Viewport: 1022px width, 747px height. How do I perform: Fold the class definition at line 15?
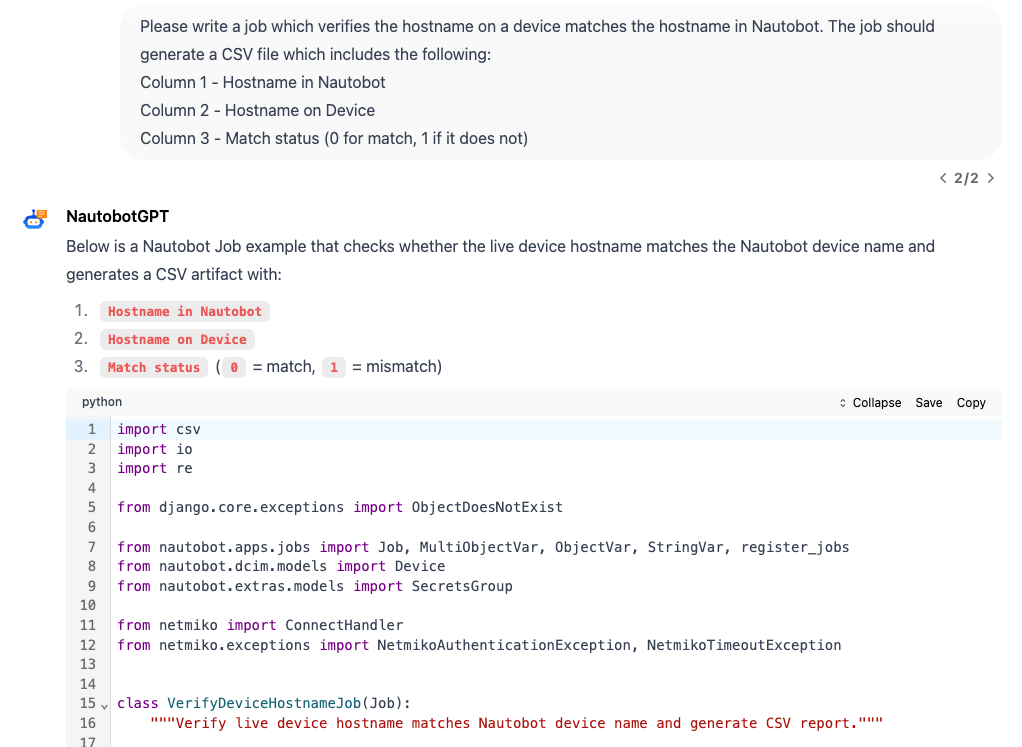coord(104,705)
